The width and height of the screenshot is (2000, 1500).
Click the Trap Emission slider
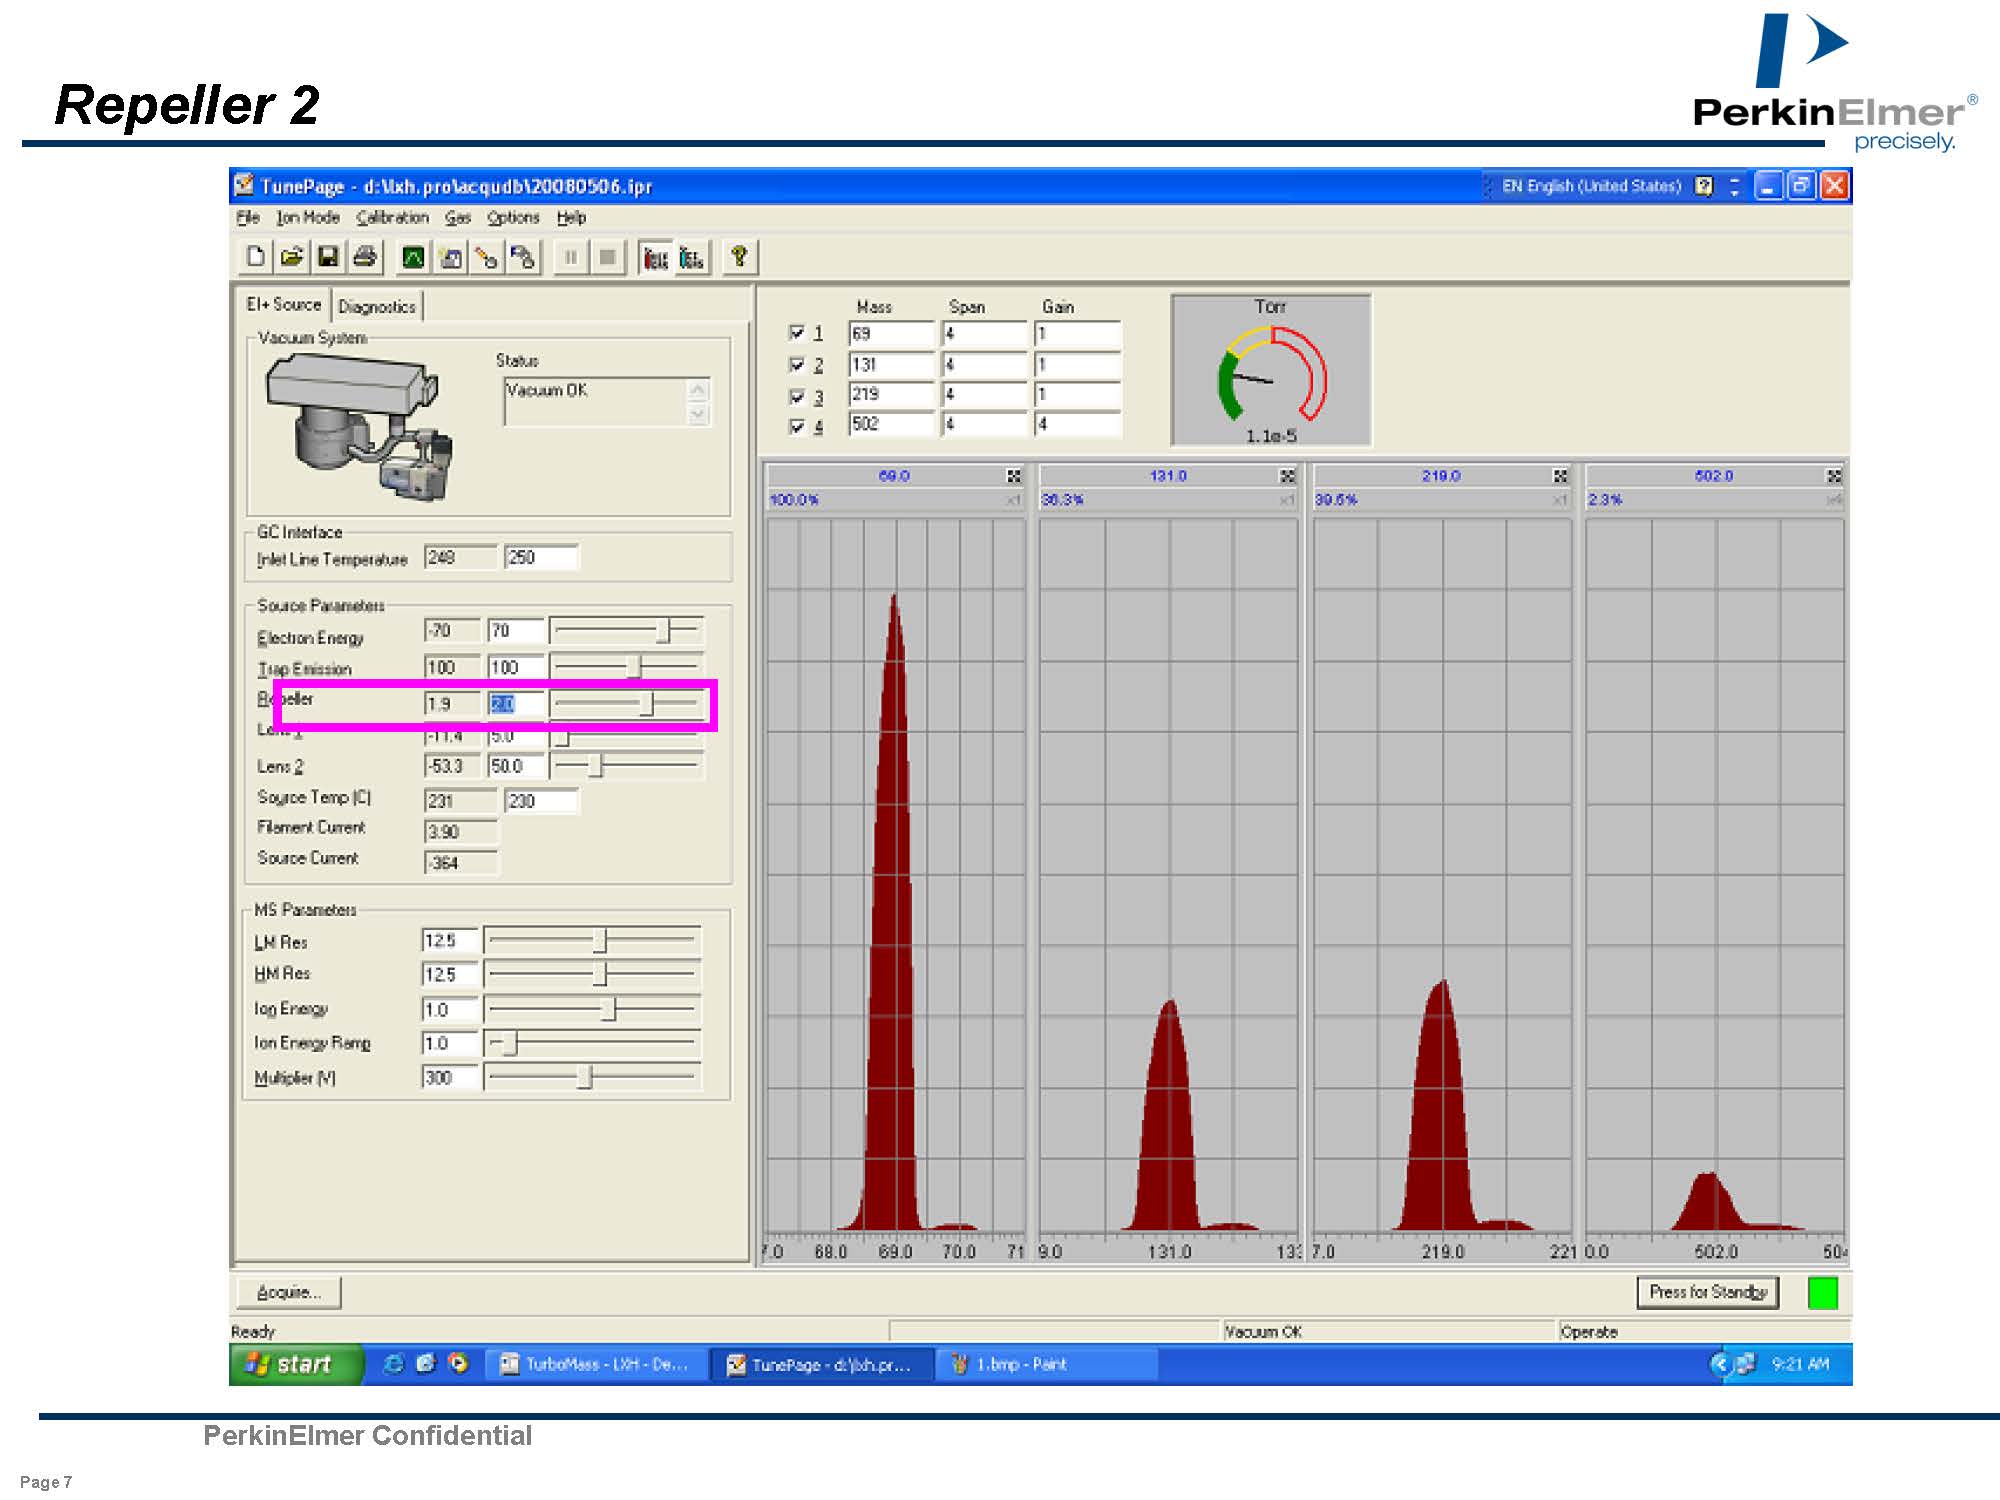pos(626,666)
